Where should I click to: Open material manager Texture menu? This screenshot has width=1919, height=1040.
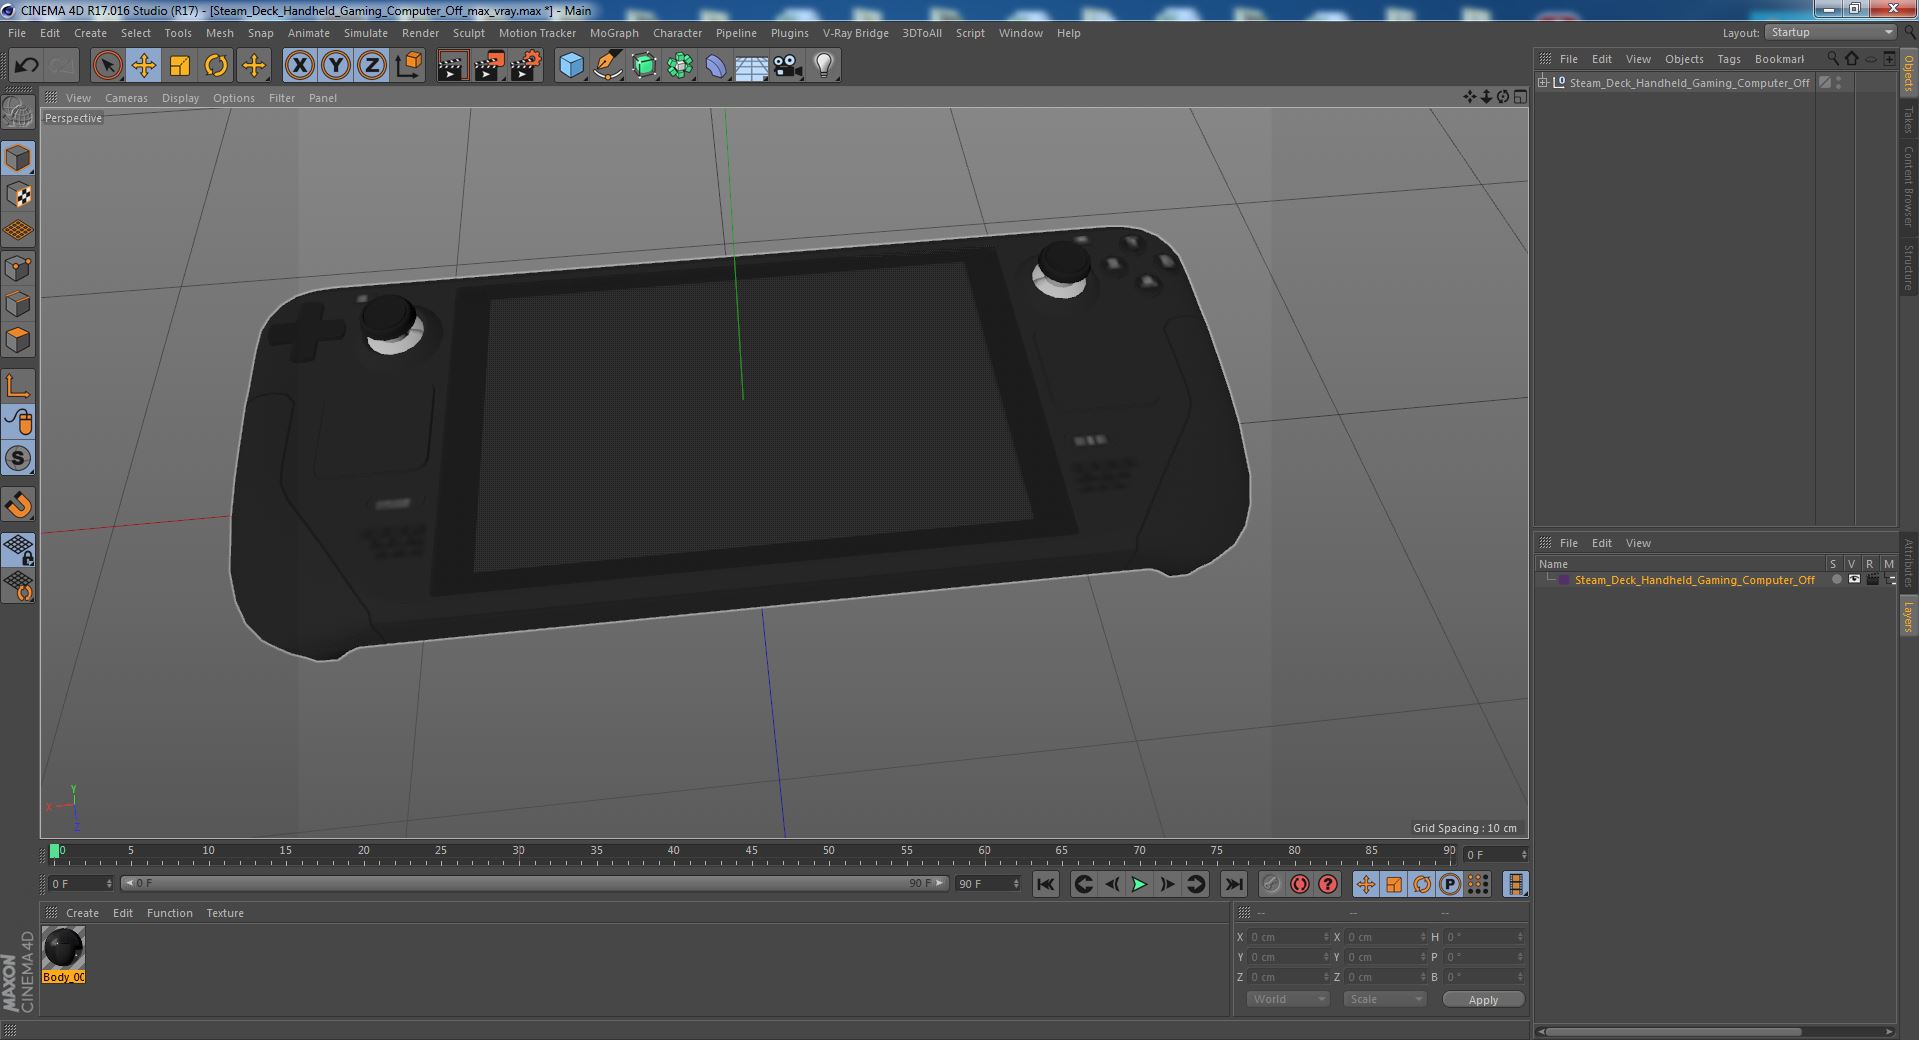225,913
